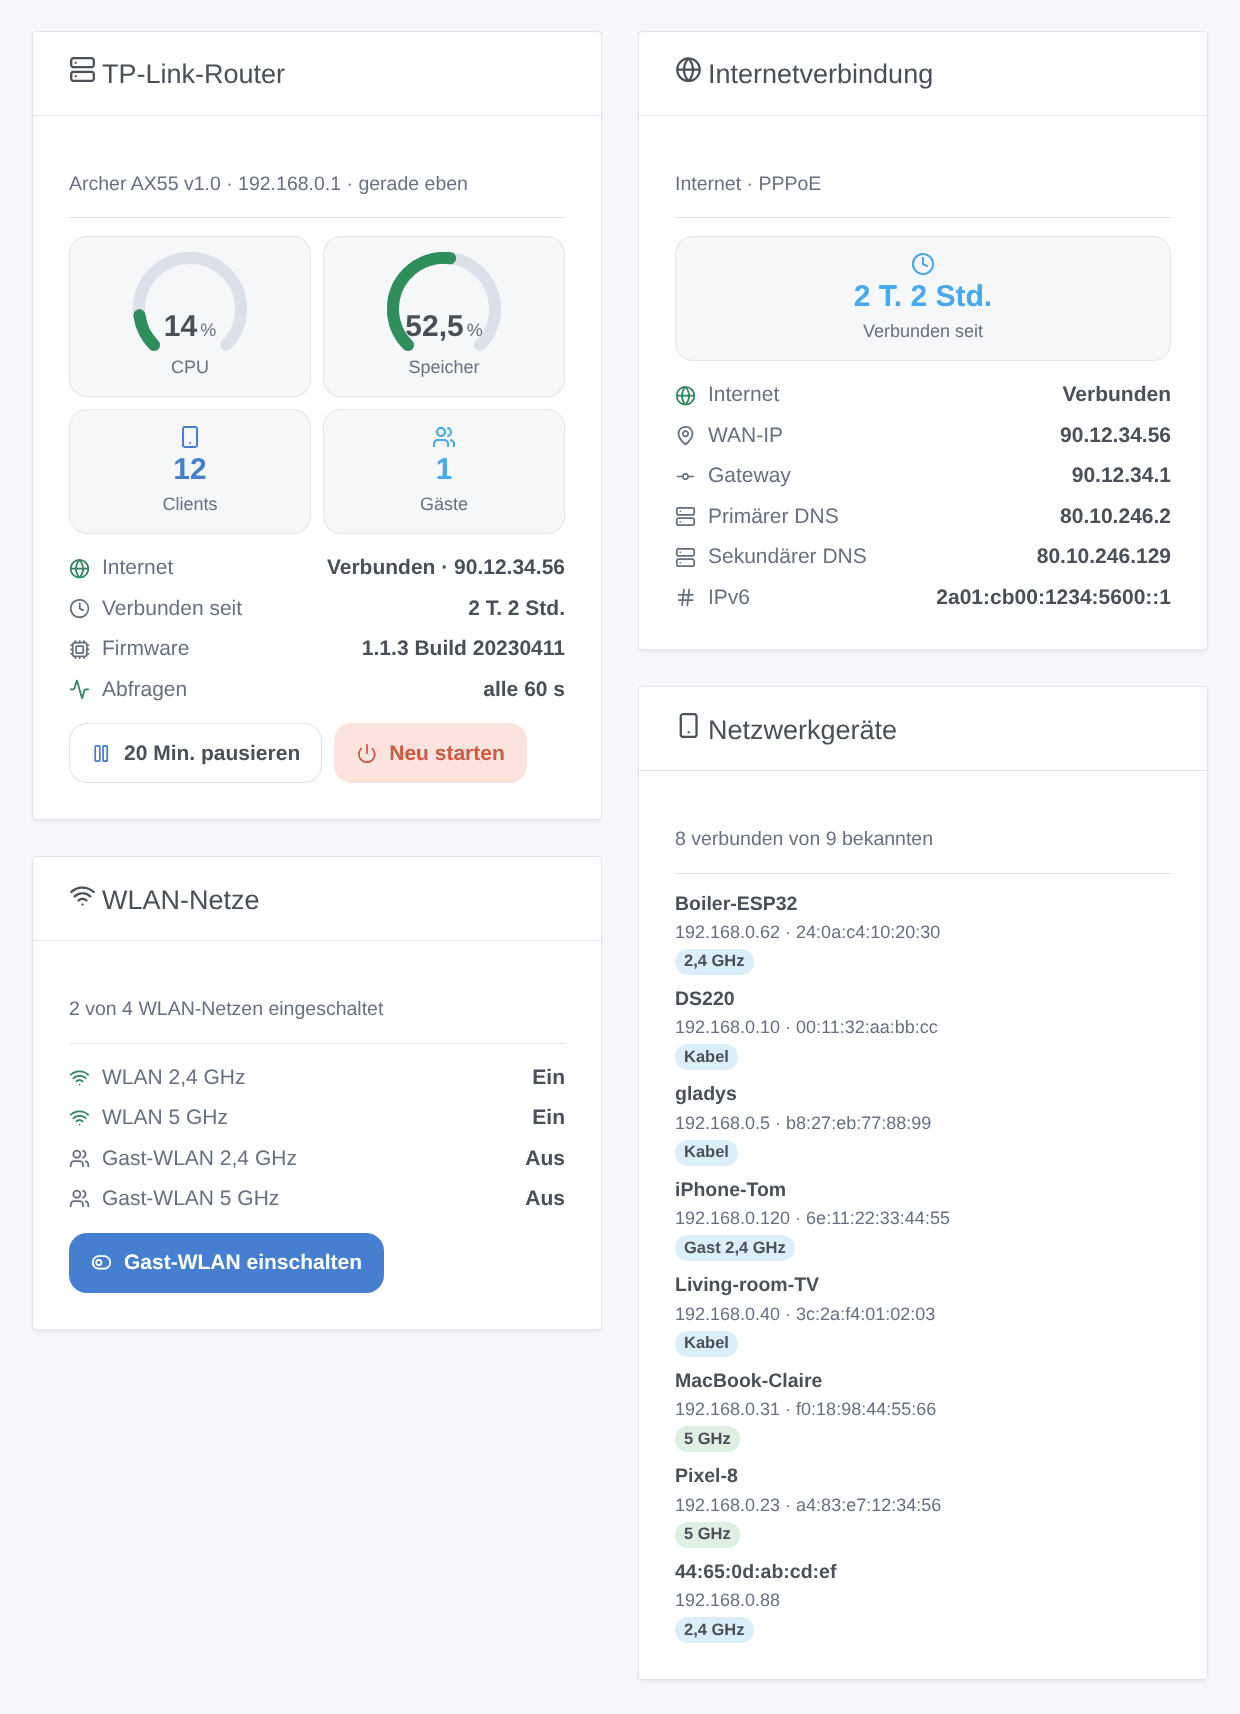
Task: Click the Primärer DNS value 80.10.246.2
Action: tap(1115, 516)
